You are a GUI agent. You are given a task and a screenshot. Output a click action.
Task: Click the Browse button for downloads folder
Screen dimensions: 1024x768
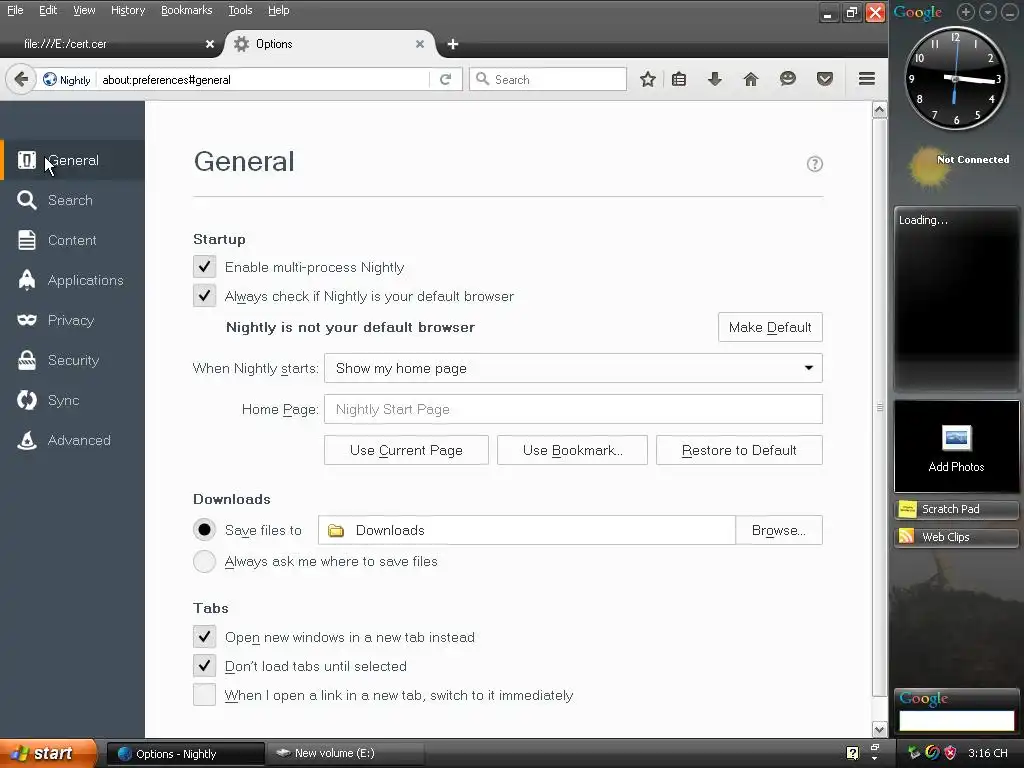pos(778,530)
